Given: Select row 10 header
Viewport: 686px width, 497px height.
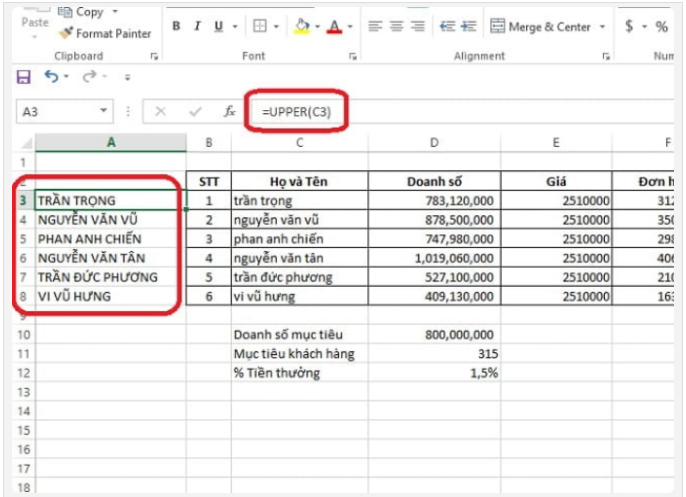Looking at the screenshot, I should pos(24,335).
